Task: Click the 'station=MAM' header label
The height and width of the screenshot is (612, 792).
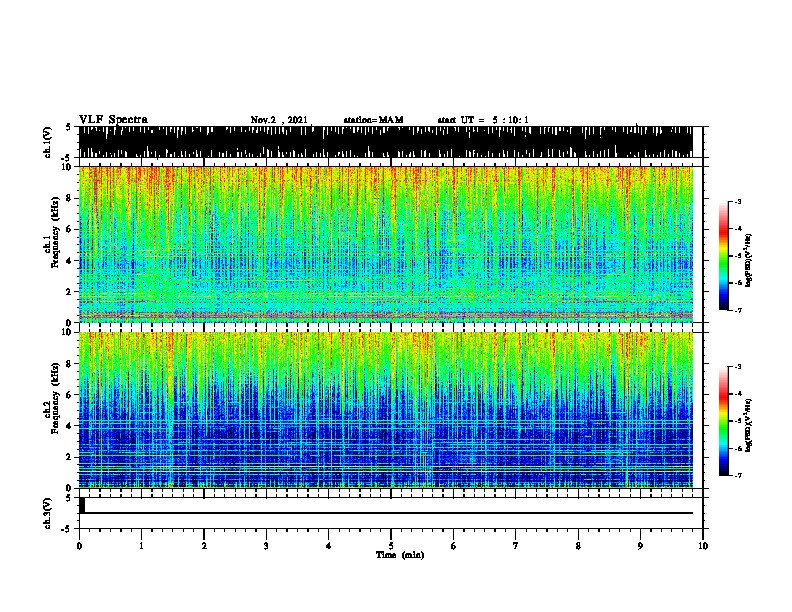Action: click(x=373, y=120)
